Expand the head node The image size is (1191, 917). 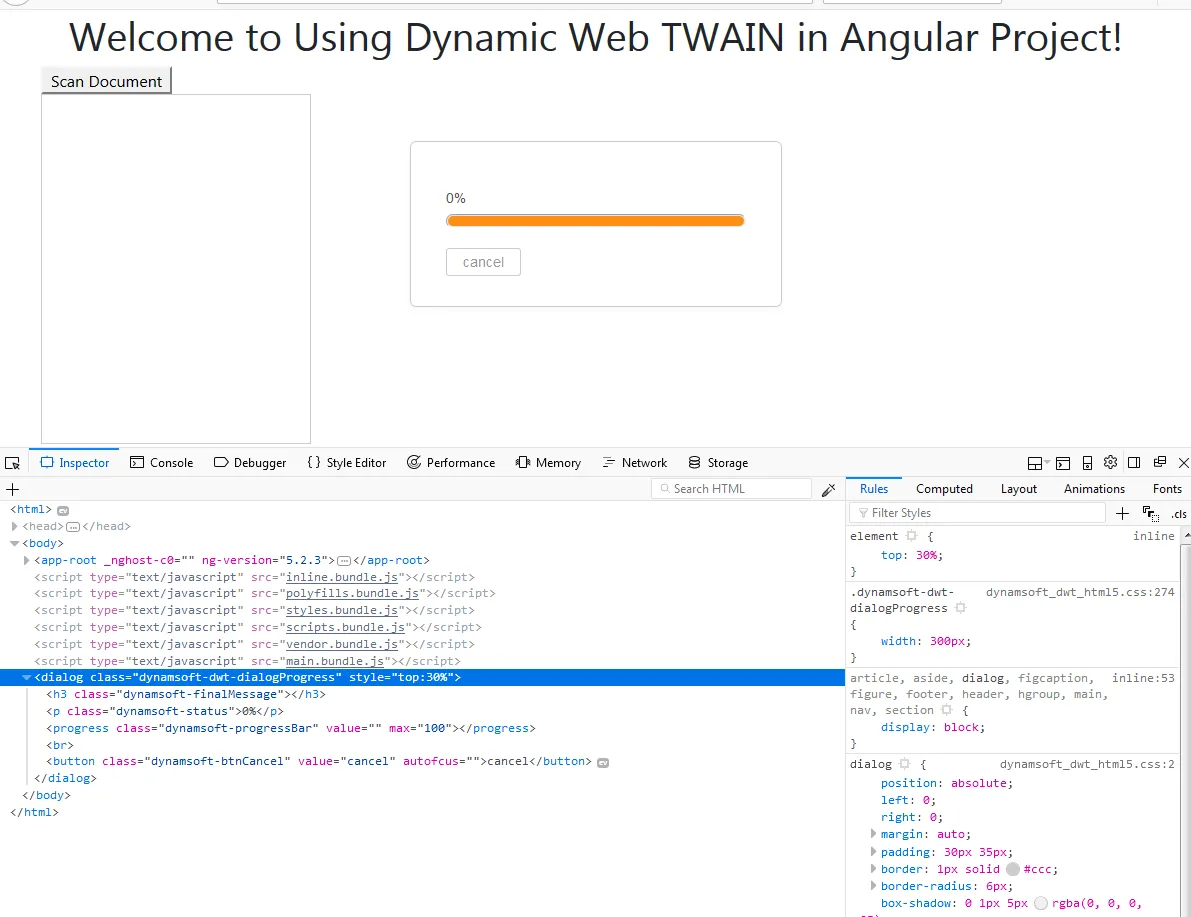[x=14, y=526]
